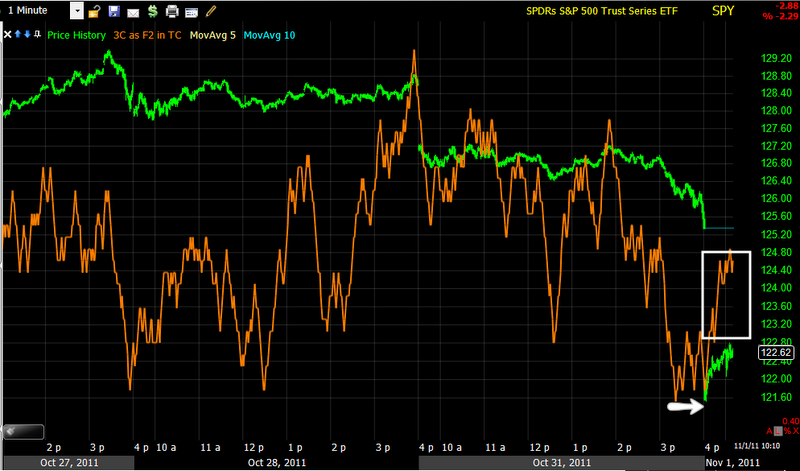Click the % -2.29 percent change value

(x=781, y=16)
